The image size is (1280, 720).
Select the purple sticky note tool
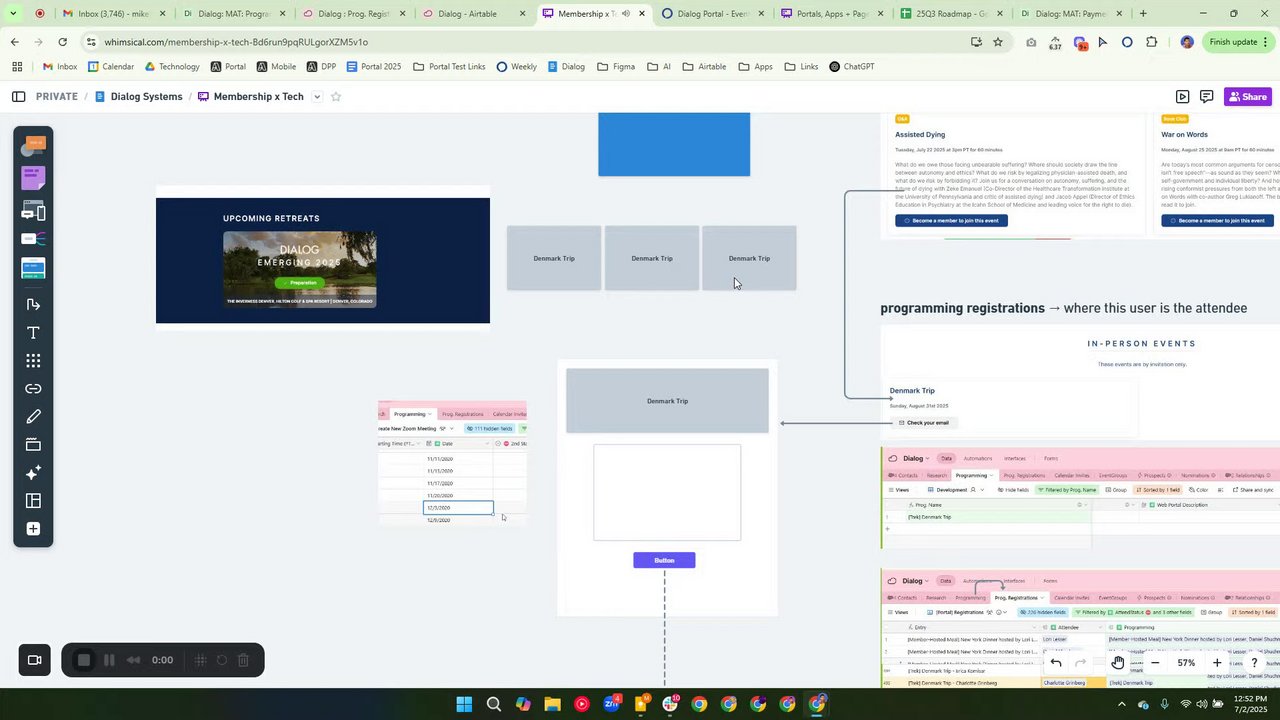point(33,179)
